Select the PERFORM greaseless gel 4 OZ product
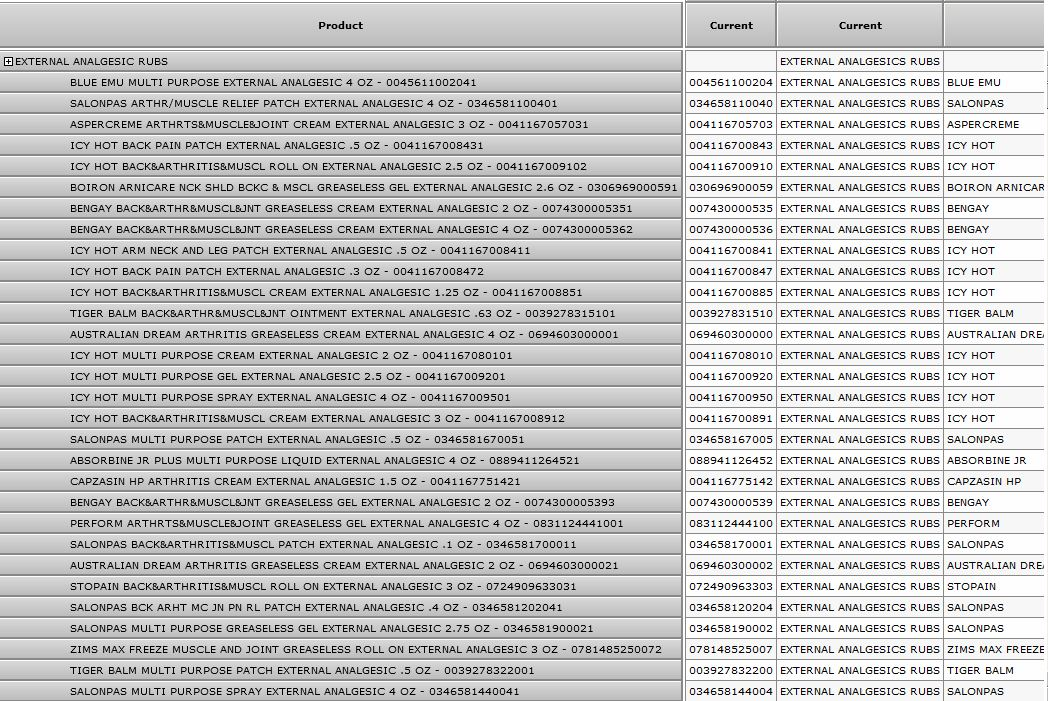 [x=346, y=524]
